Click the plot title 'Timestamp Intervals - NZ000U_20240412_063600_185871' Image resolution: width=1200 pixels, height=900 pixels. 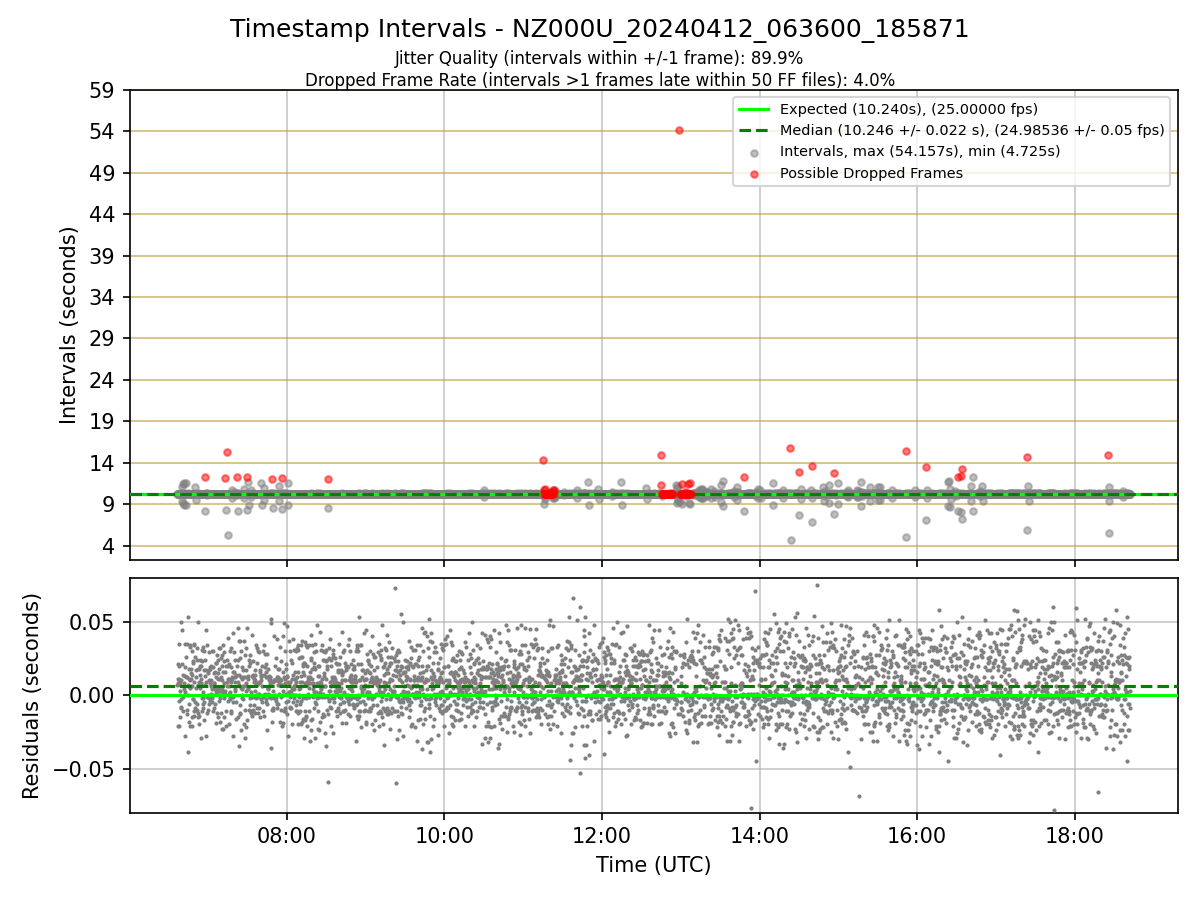[599, 29]
